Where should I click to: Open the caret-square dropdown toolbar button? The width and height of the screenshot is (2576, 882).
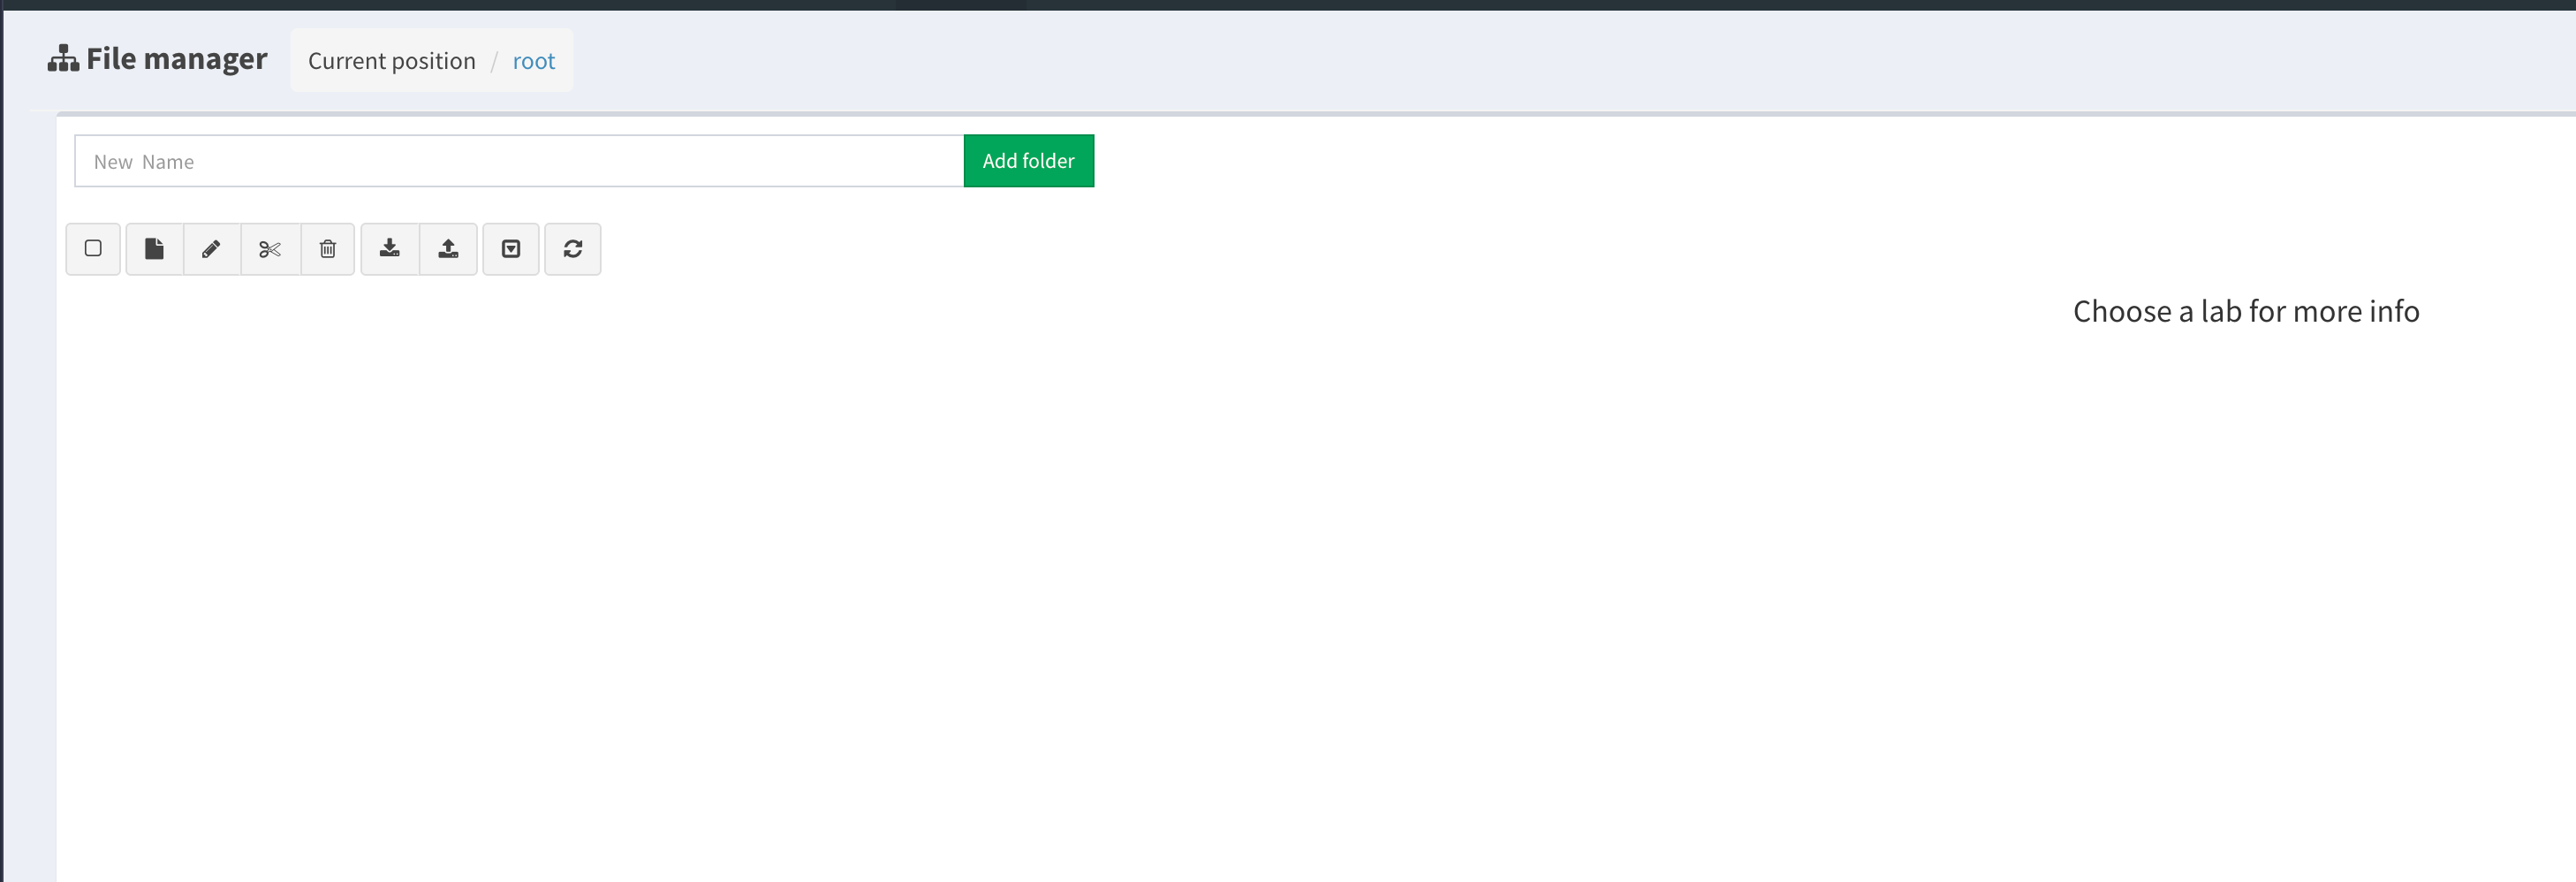511,249
